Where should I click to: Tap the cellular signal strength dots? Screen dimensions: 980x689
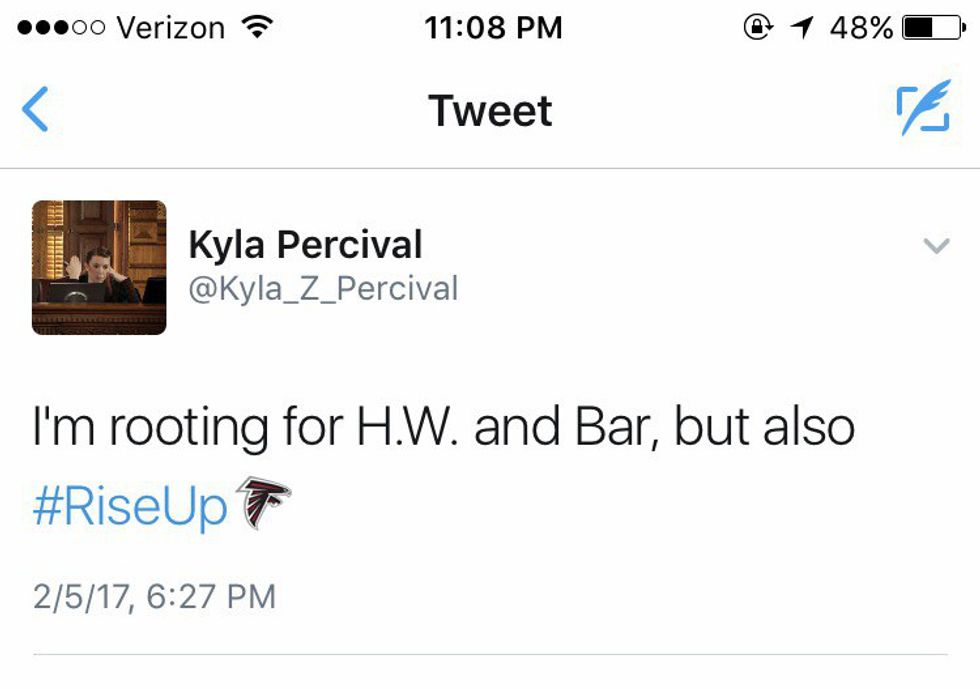[60, 28]
